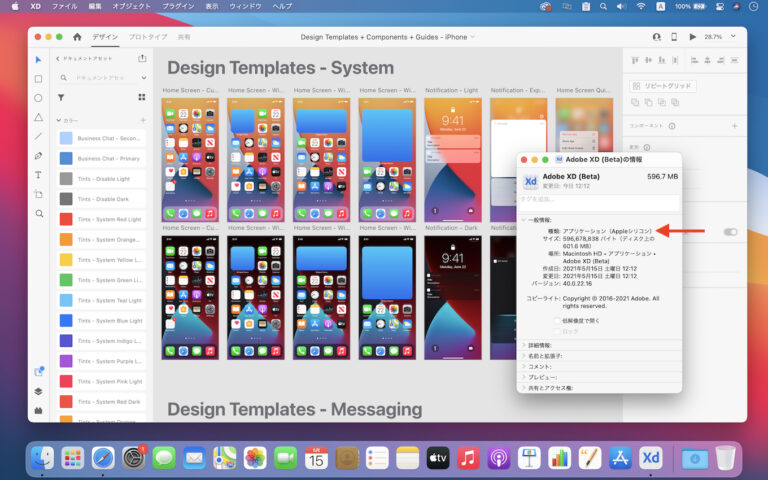Select the Rectangle tool in XD toolbar

38,79
